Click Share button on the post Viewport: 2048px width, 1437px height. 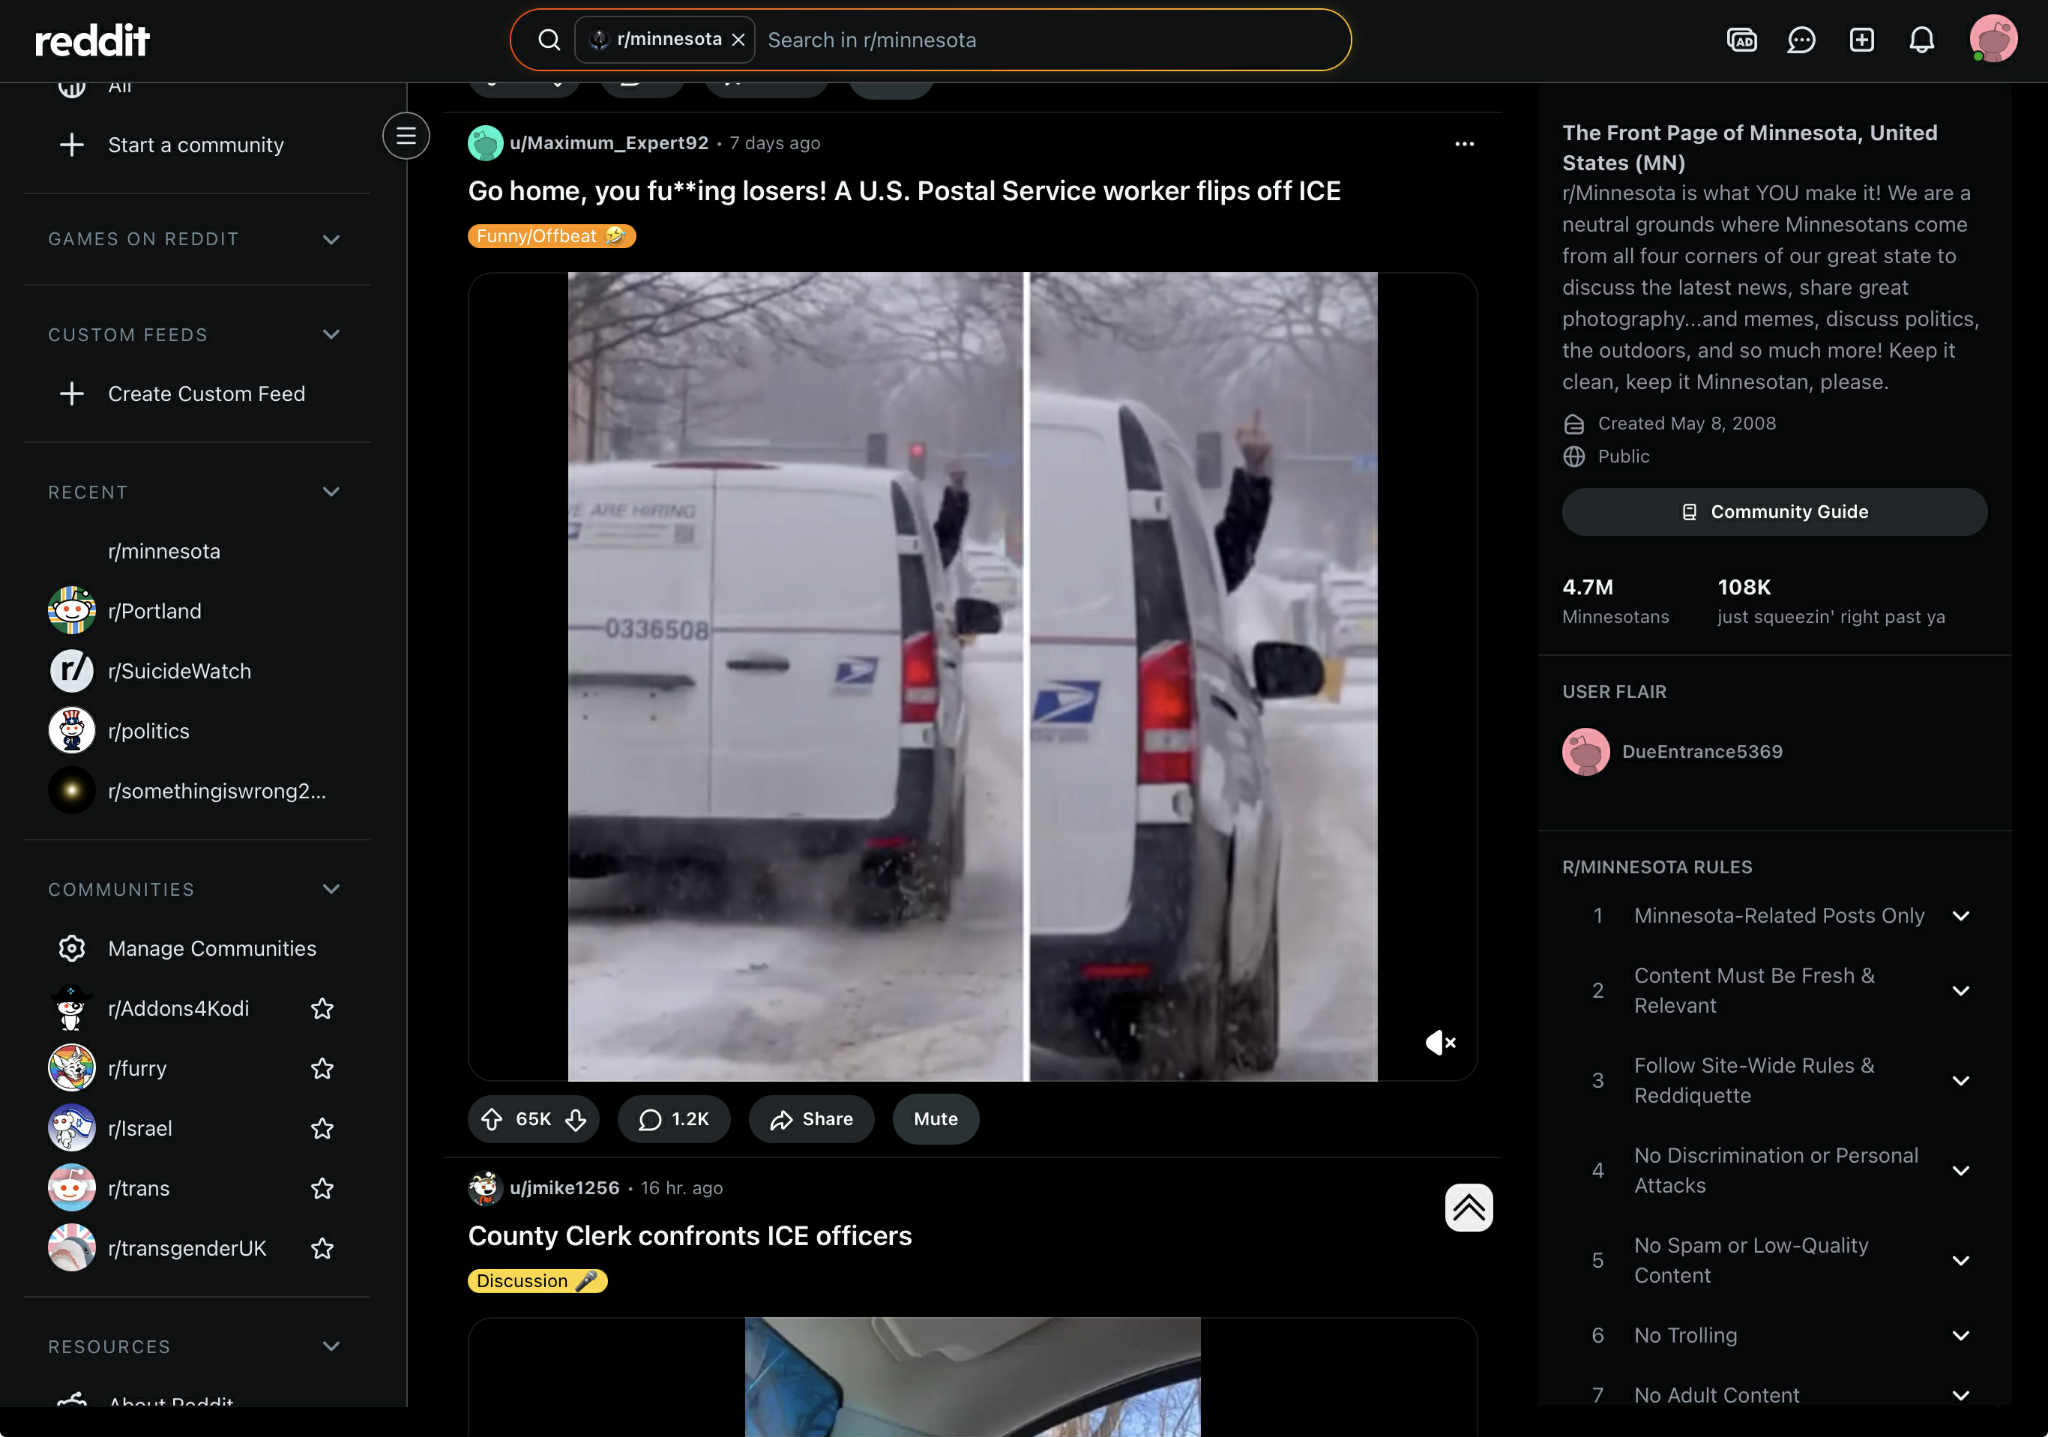click(x=811, y=1119)
